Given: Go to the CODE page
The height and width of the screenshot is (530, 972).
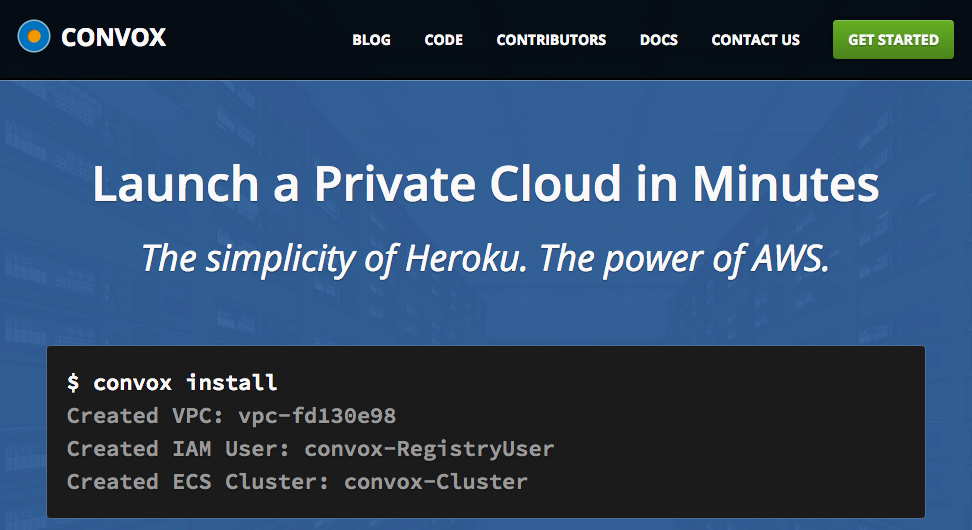Looking at the screenshot, I should pyautogui.click(x=443, y=40).
